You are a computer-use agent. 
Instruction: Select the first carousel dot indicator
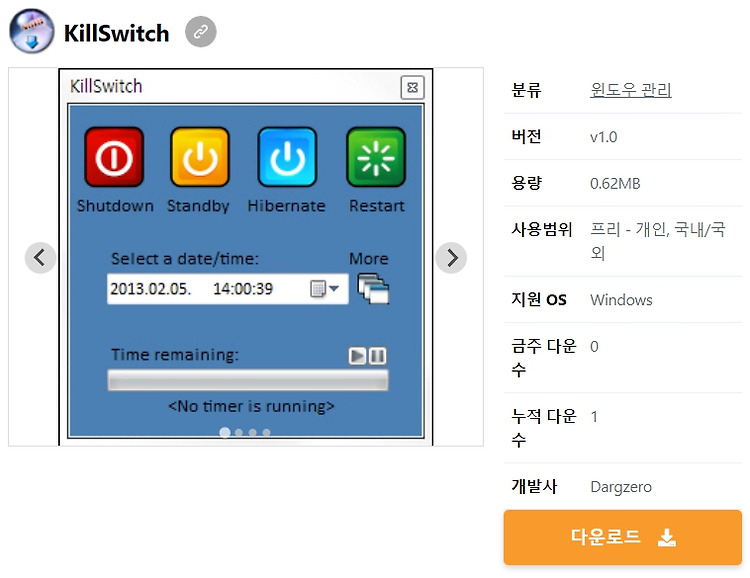coord(224,433)
